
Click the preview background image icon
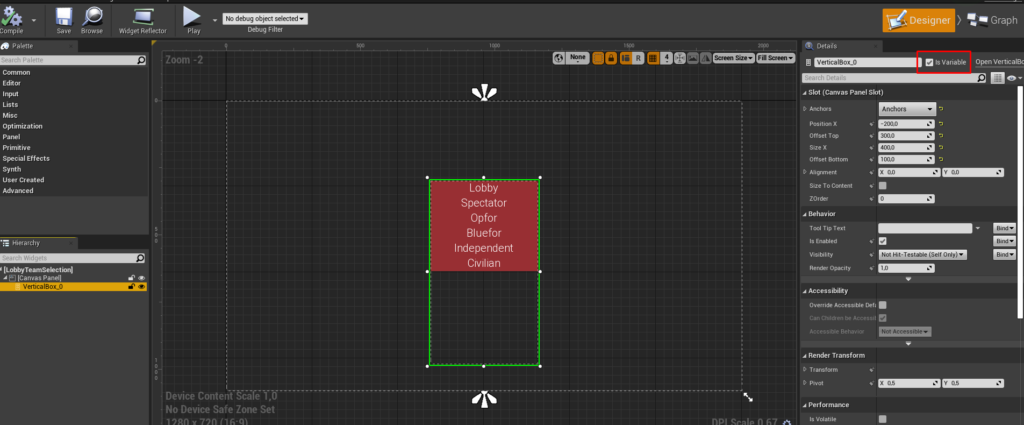click(x=692, y=58)
